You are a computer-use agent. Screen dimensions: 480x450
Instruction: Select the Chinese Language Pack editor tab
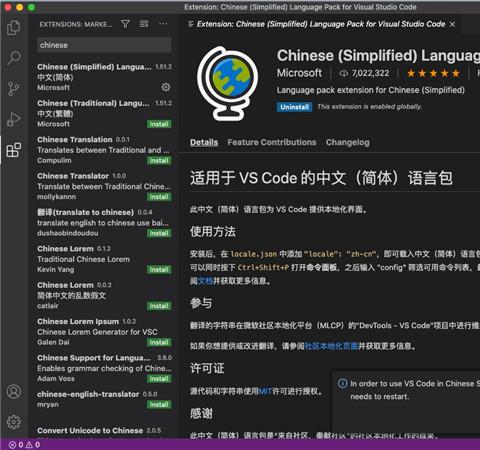click(321, 24)
